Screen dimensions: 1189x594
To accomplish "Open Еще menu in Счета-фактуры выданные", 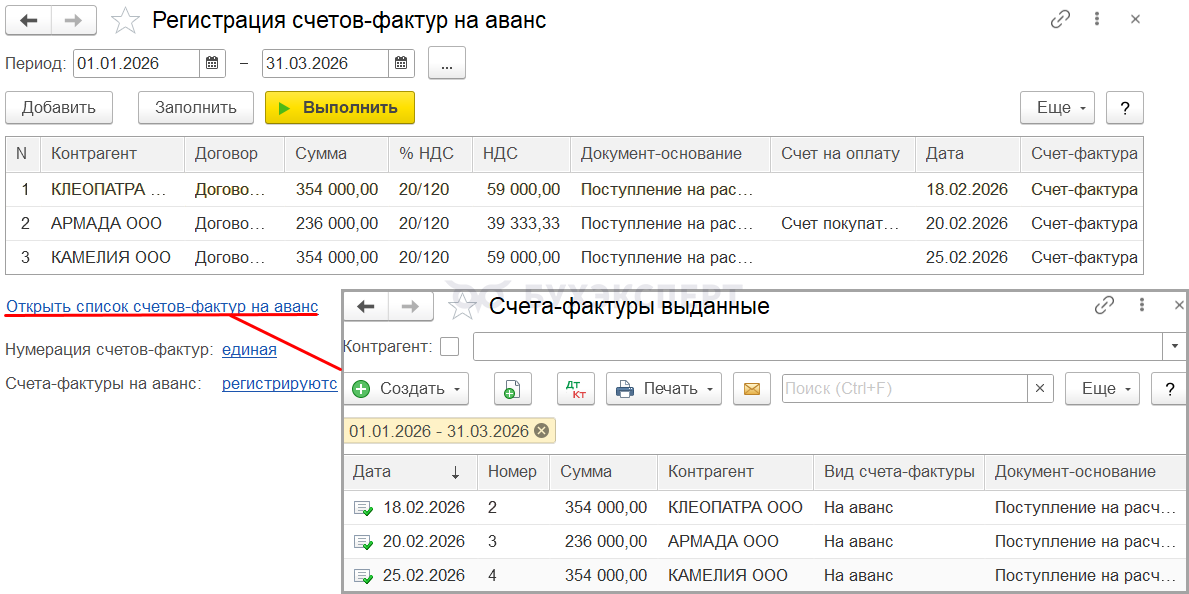I will pyautogui.click(x=1103, y=389).
